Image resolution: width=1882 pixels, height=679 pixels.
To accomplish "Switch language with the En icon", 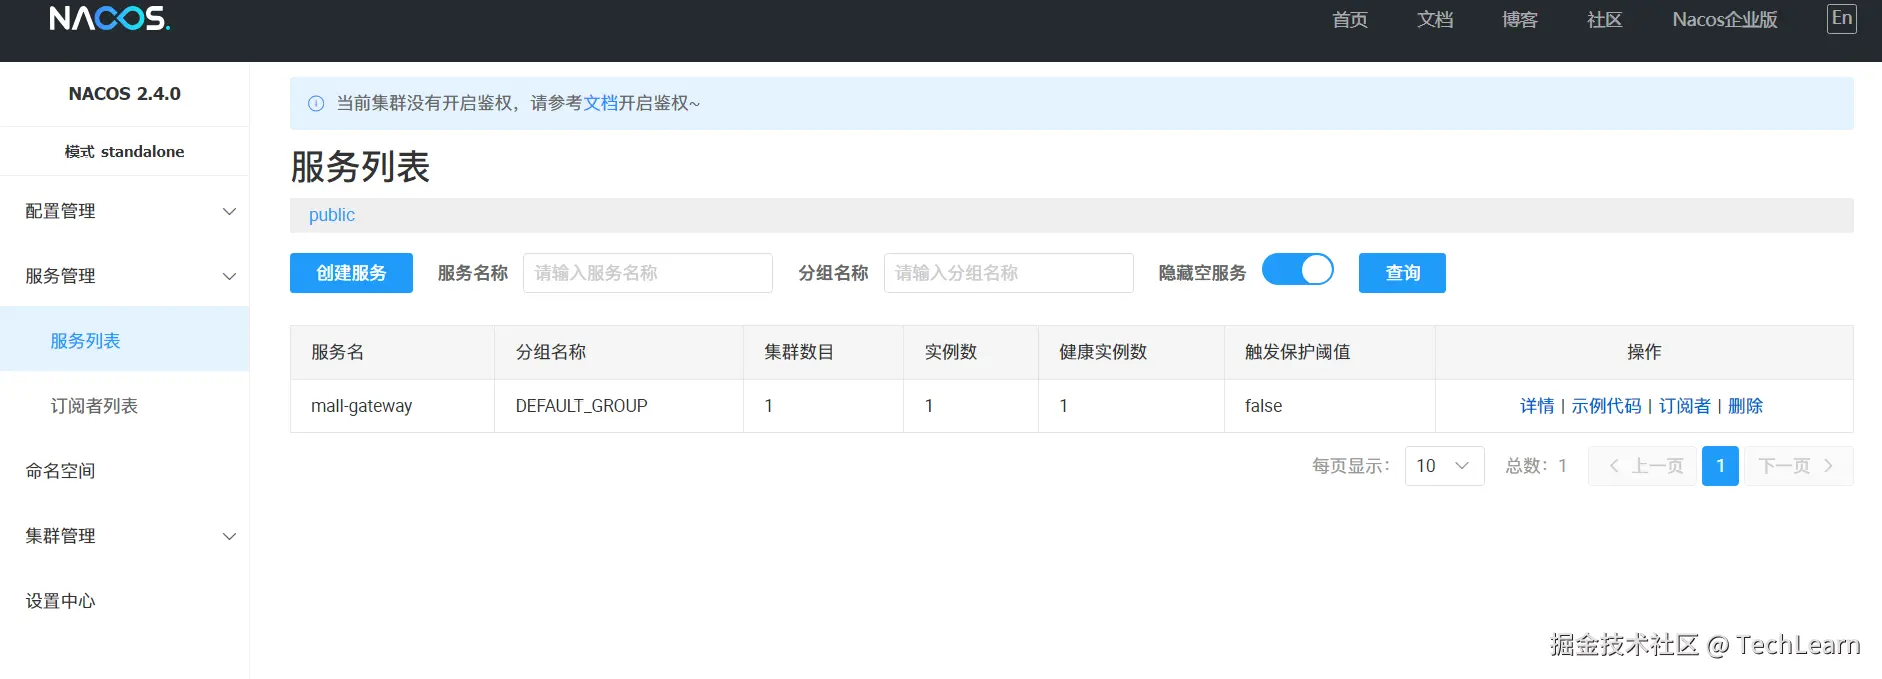I will pyautogui.click(x=1841, y=19).
